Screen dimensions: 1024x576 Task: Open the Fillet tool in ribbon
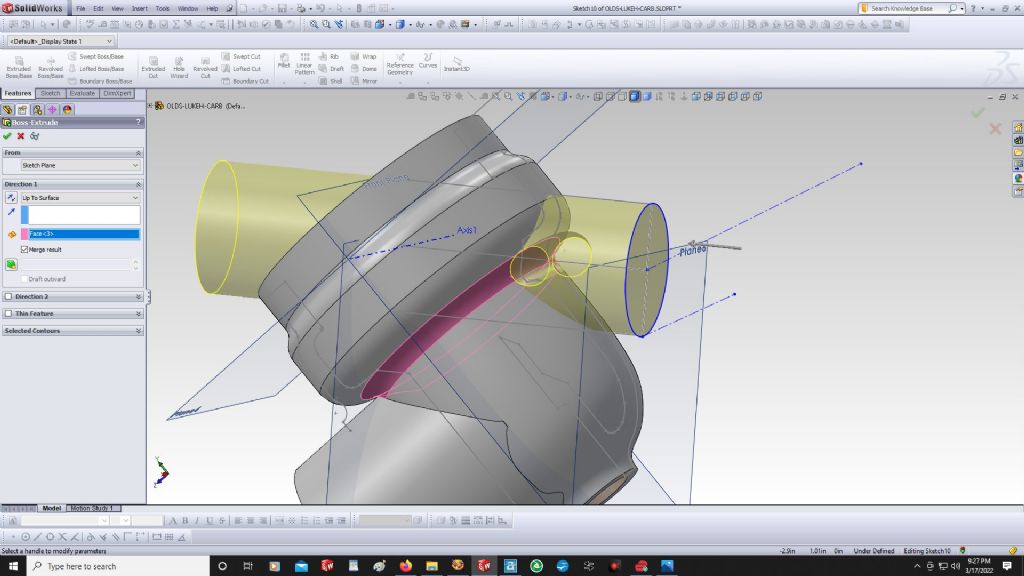tap(284, 62)
